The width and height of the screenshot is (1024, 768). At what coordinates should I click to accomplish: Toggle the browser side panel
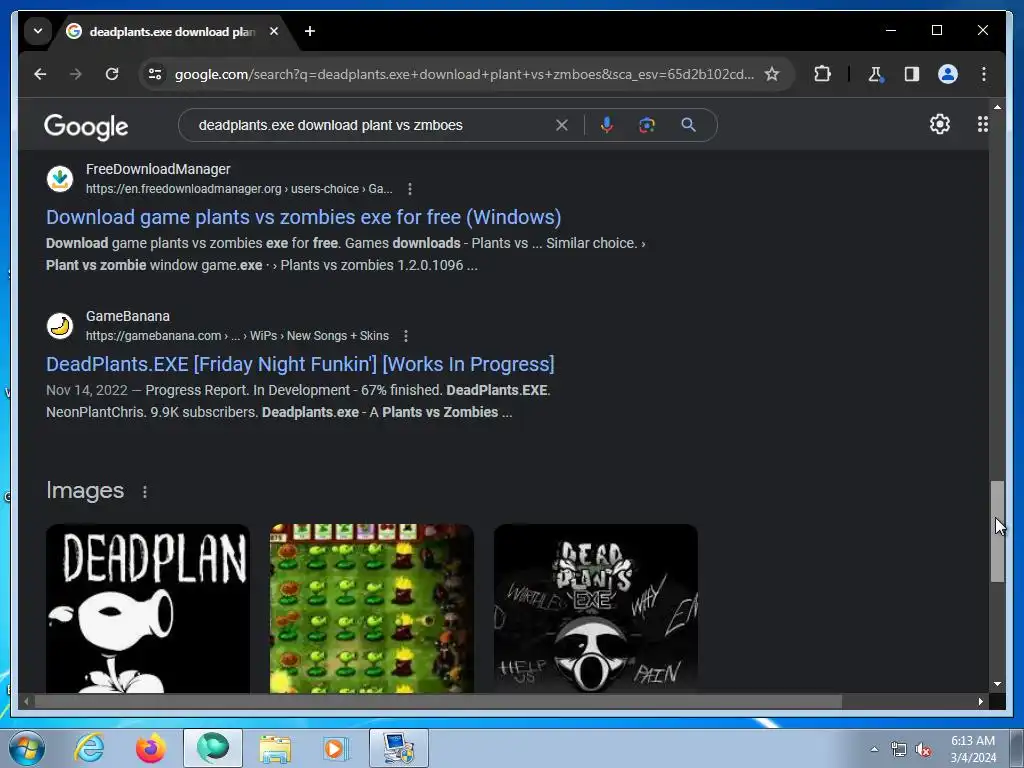(912, 74)
